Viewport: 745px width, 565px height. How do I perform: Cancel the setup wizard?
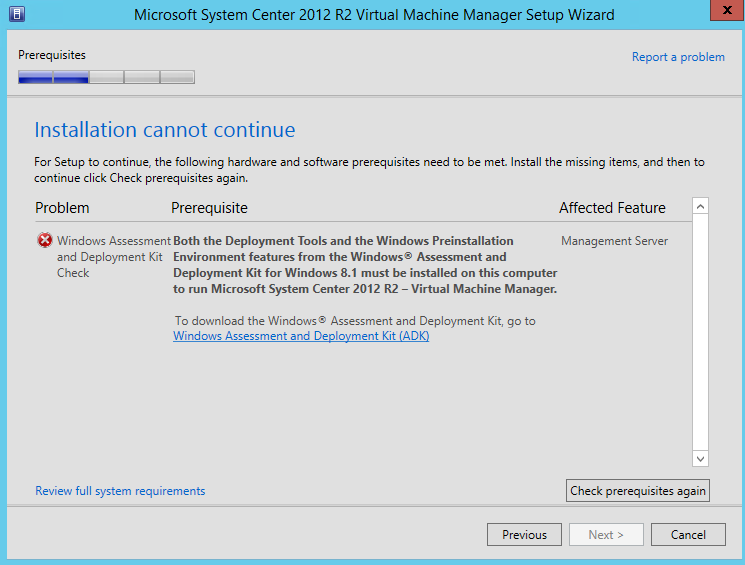coord(688,535)
